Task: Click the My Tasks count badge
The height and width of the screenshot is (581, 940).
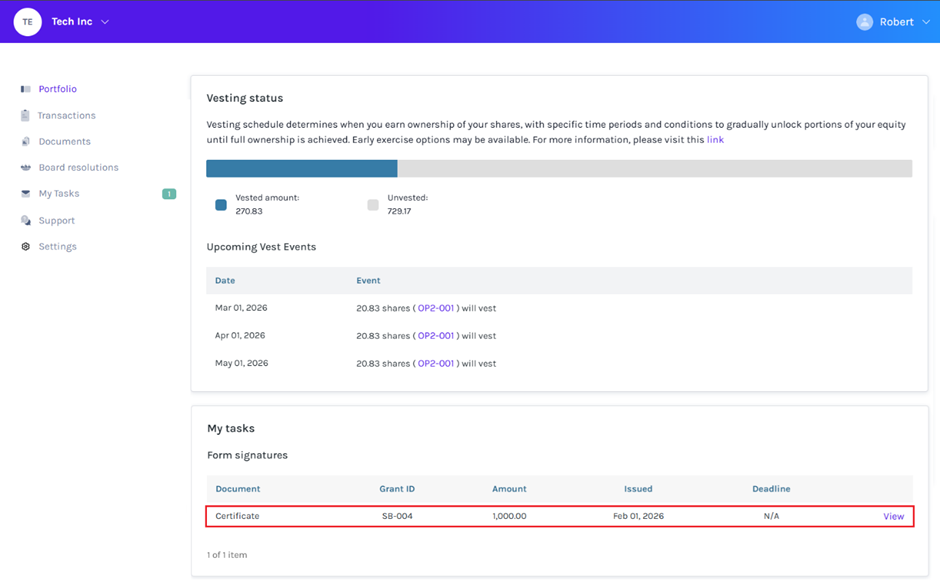Action: (169, 194)
